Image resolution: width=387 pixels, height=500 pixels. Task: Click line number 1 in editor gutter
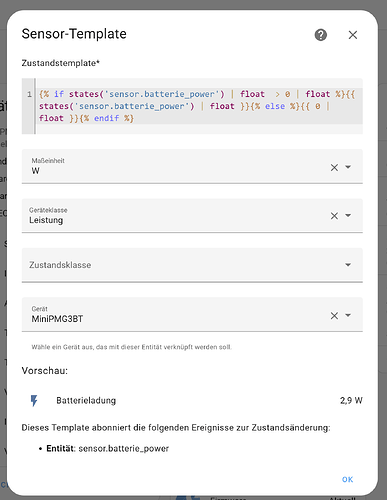pyautogui.click(x=30, y=94)
